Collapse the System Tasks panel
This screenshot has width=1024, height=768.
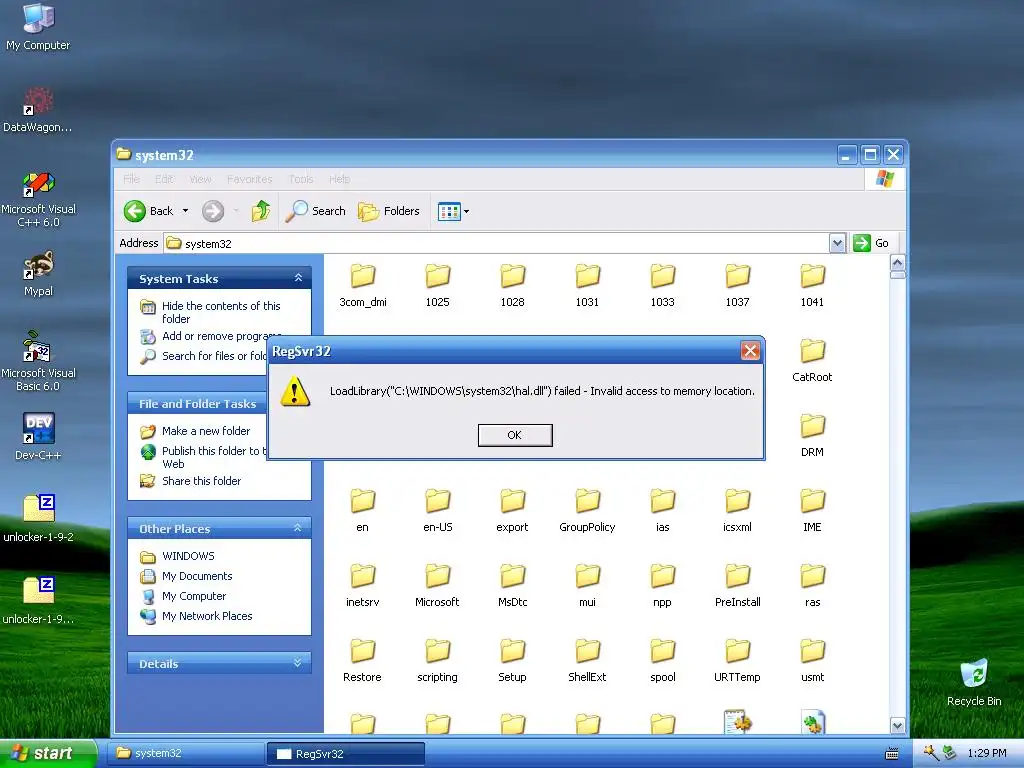point(298,278)
